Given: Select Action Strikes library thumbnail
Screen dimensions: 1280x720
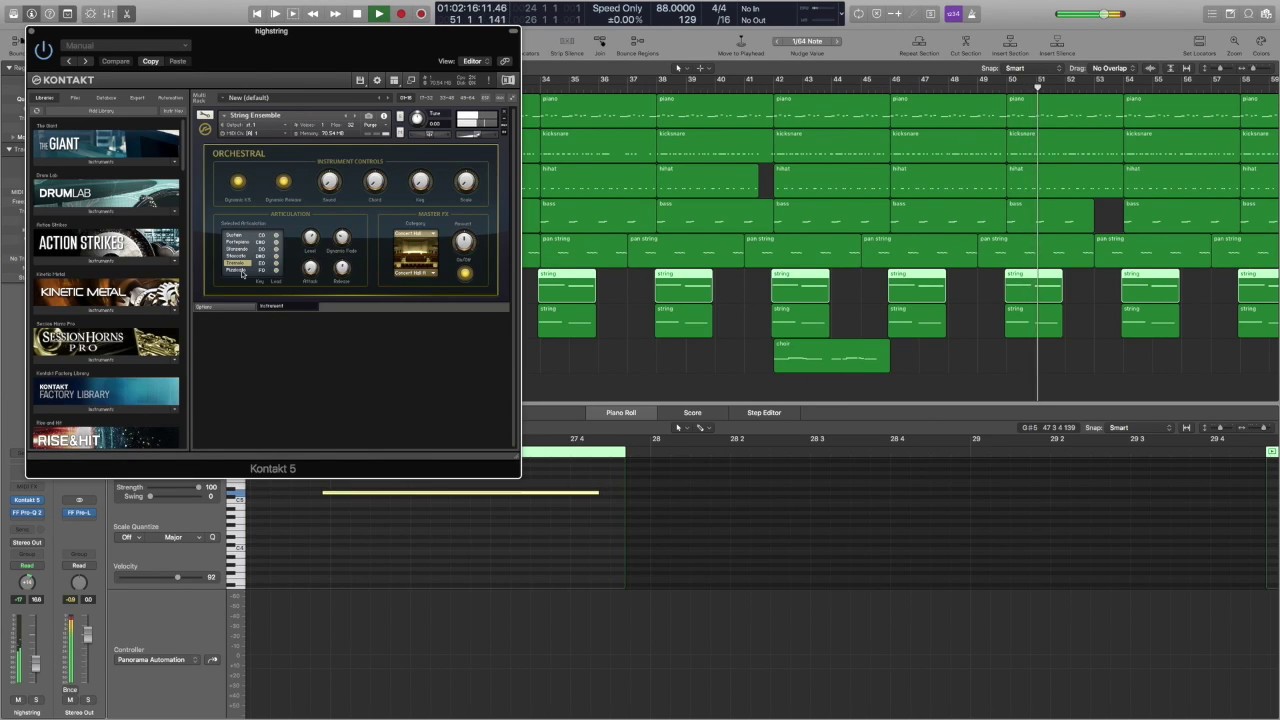Looking at the screenshot, I should [107, 243].
